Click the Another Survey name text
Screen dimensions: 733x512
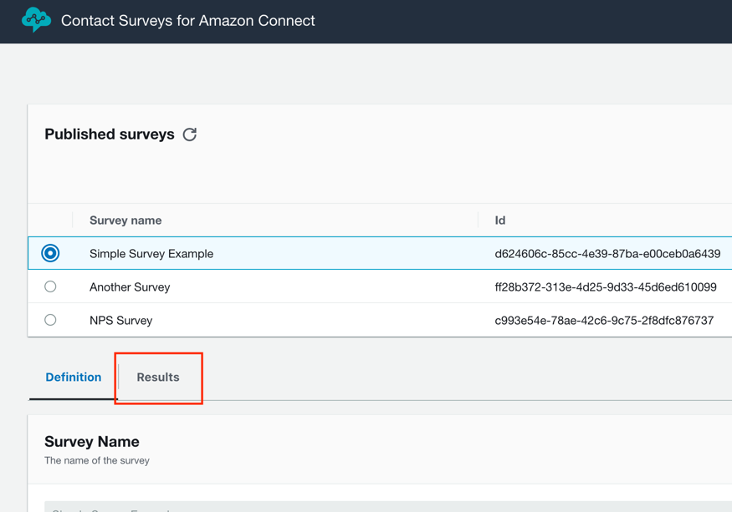(x=130, y=287)
